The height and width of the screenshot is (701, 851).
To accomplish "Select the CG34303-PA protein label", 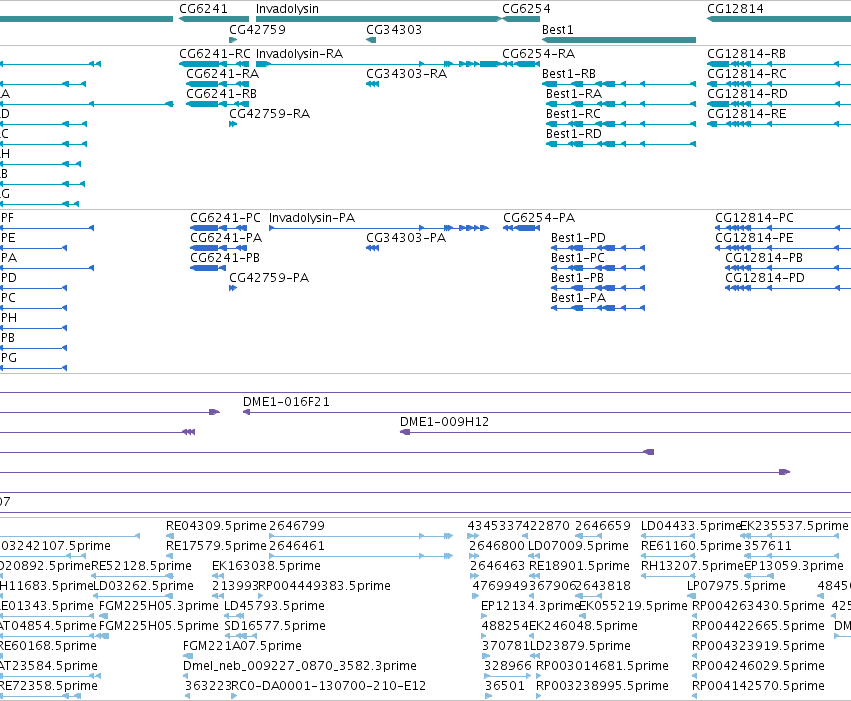I will [405, 238].
